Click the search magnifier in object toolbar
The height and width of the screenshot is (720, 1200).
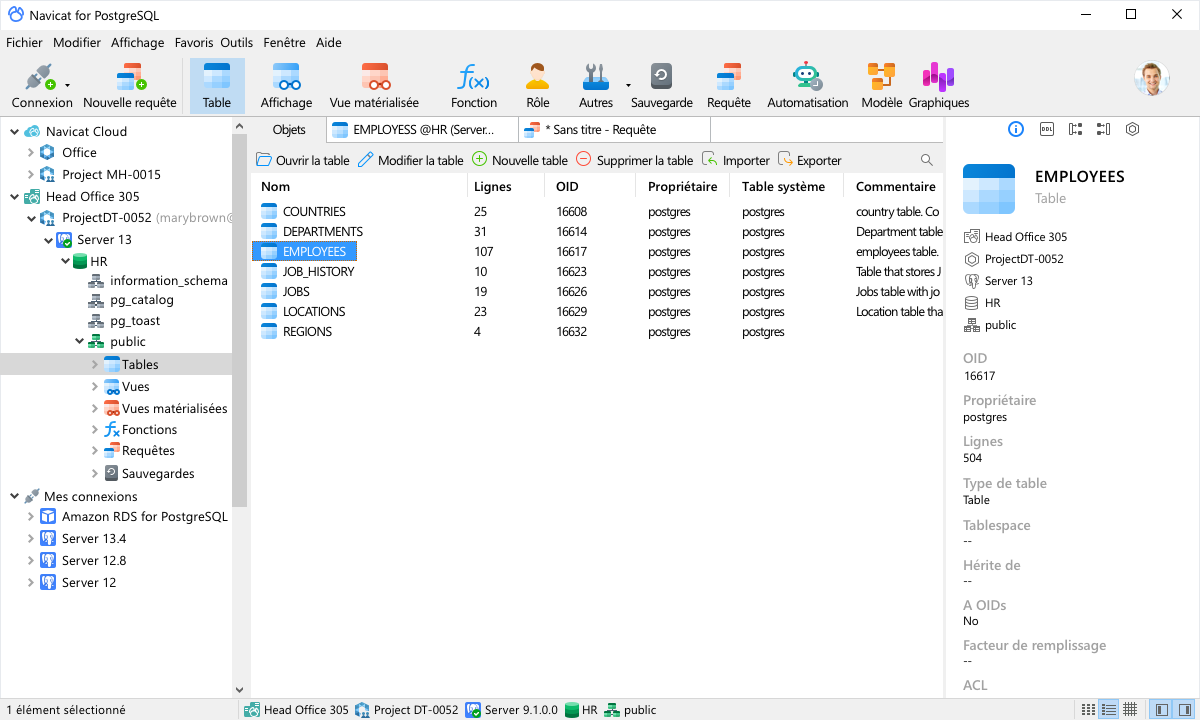(927, 160)
